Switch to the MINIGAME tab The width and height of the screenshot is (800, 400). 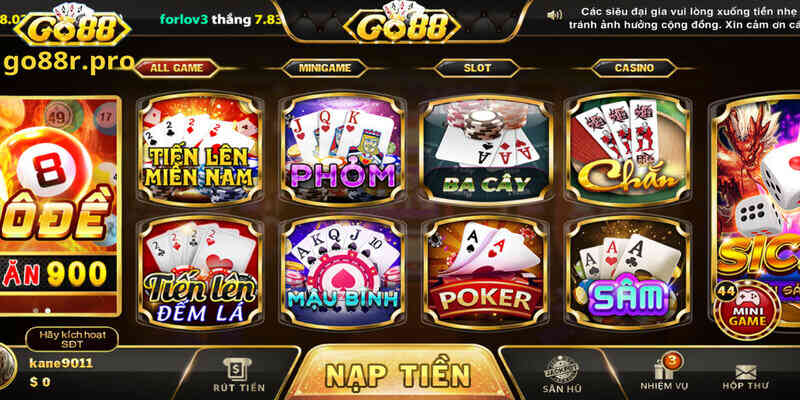[x=324, y=68]
